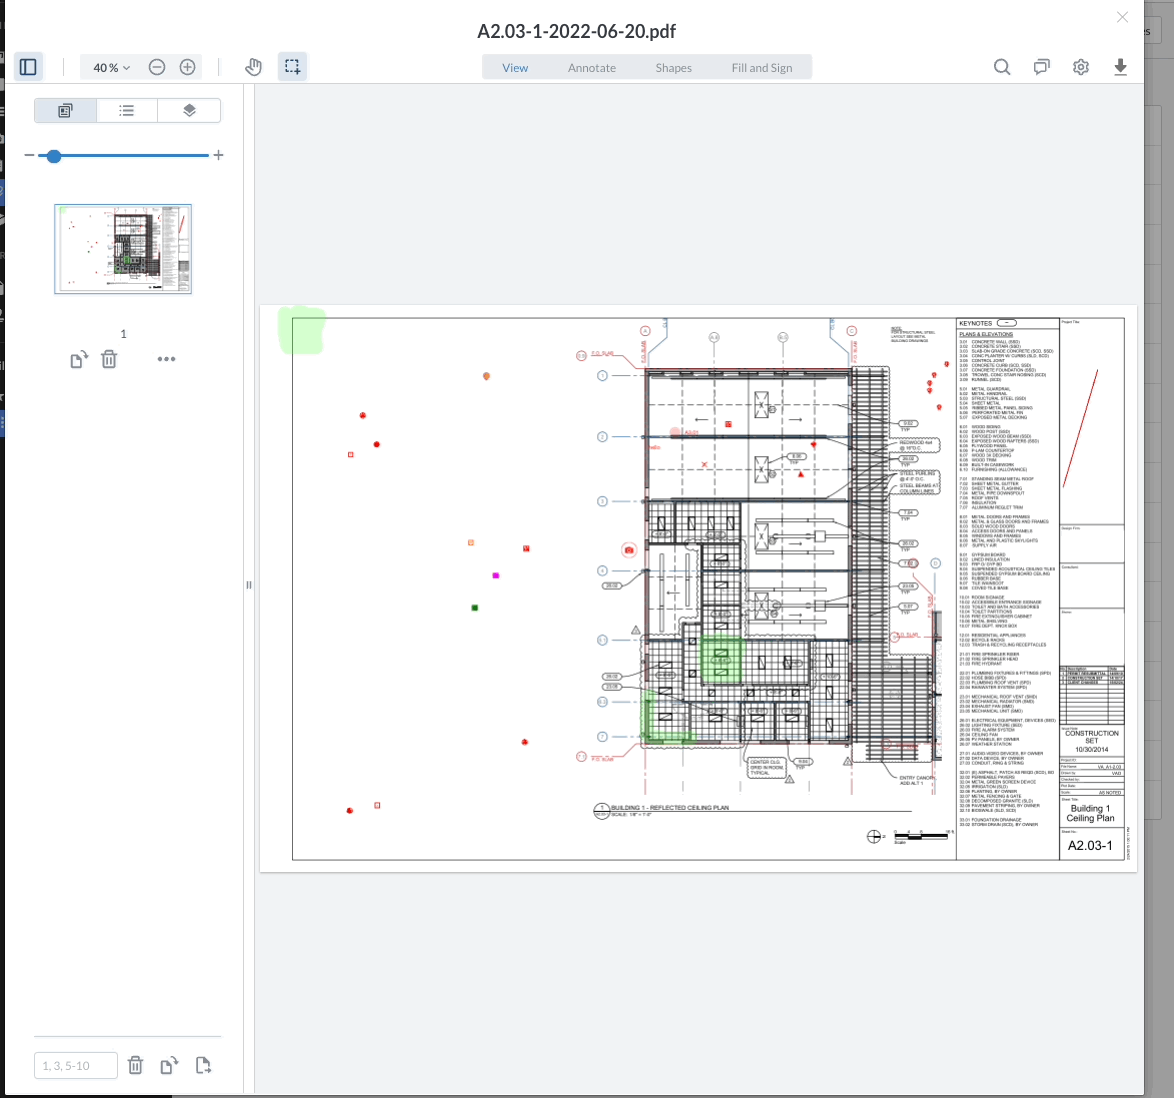Select the Shapes mode
This screenshot has width=1174, height=1098.
click(673, 67)
